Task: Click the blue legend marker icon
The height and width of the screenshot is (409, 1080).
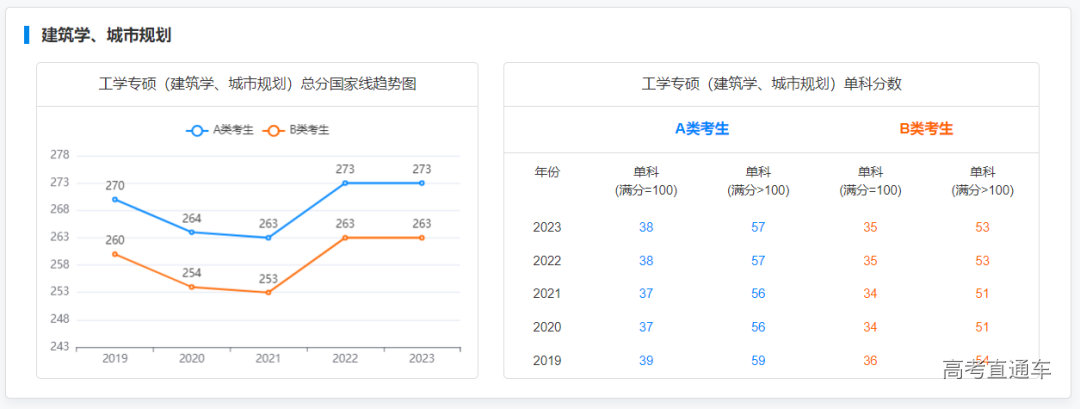Action: [x=197, y=130]
